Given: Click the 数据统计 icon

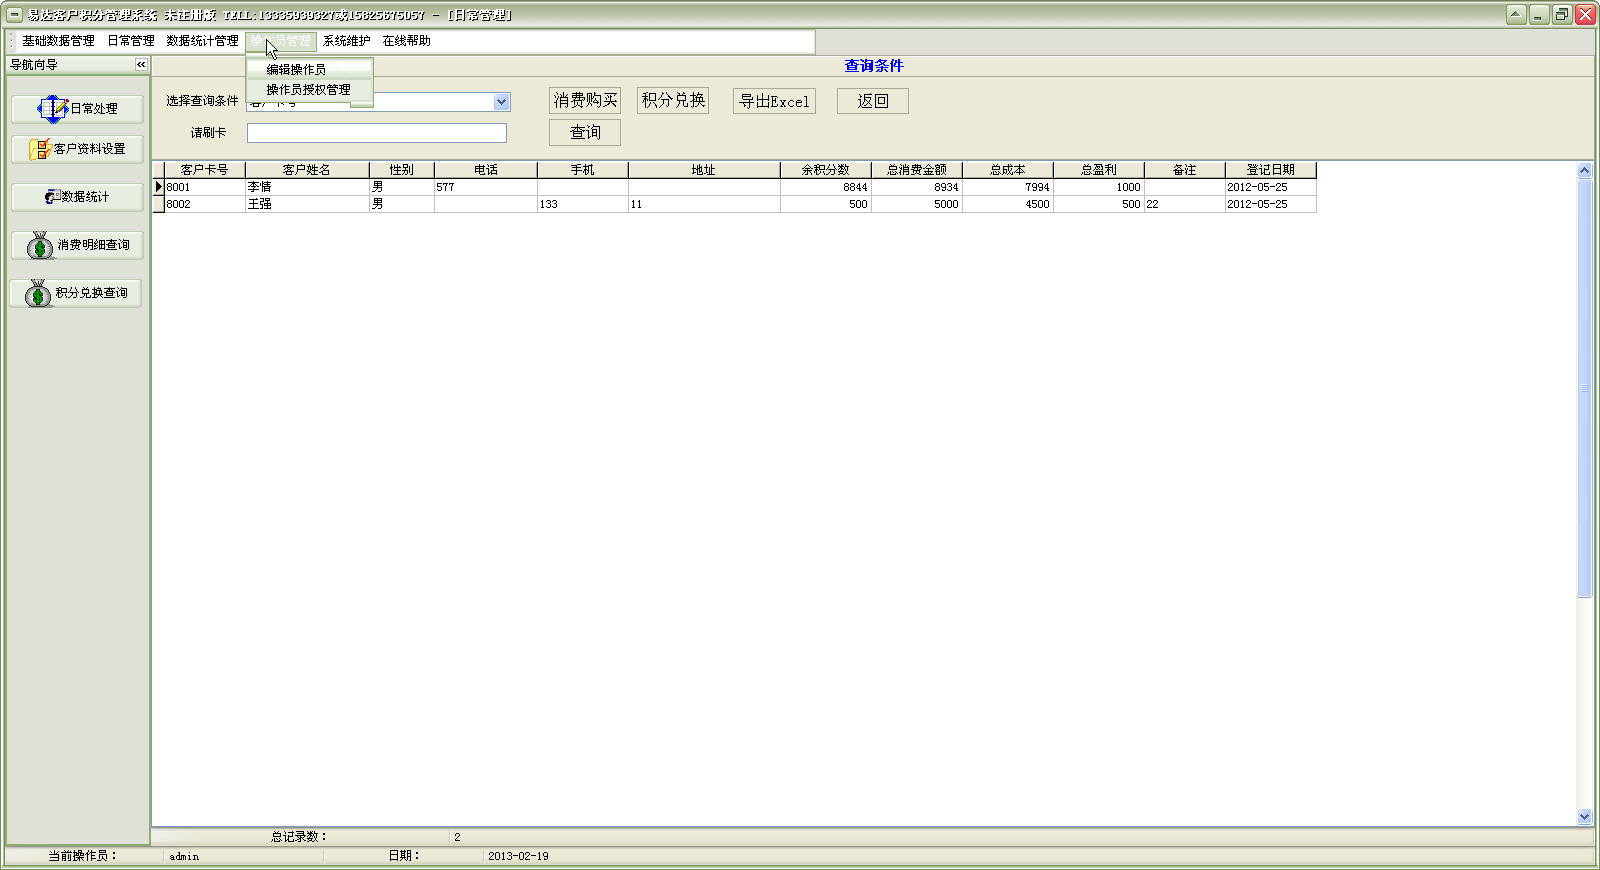Looking at the screenshot, I should pos(52,197).
